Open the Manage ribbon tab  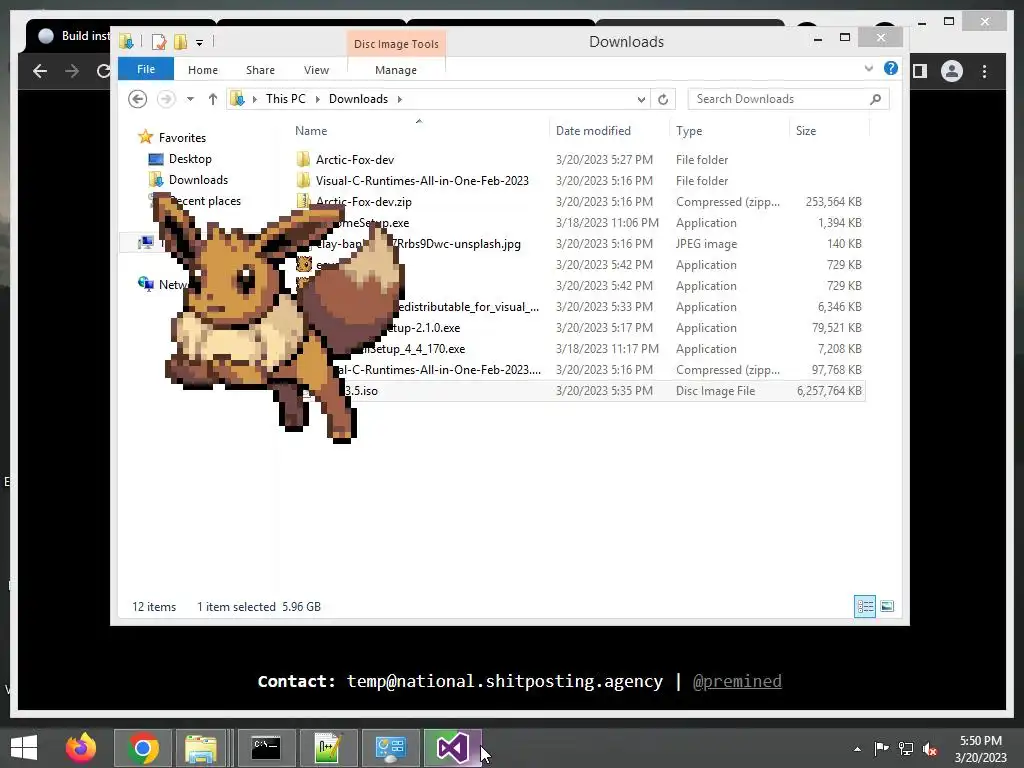[396, 70]
